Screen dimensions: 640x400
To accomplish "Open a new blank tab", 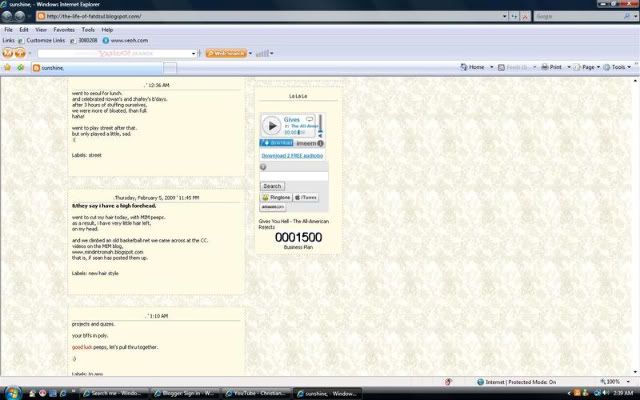I will coord(170,68).
